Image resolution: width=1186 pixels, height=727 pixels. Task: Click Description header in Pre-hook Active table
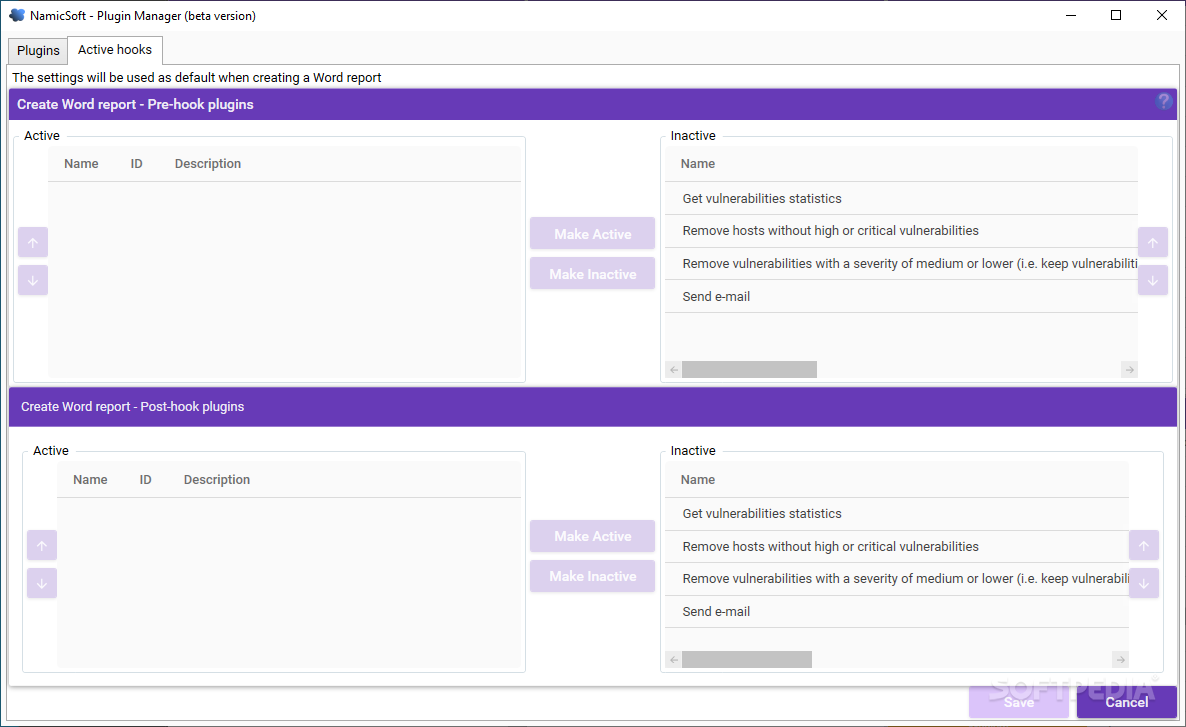pos(208,163)
